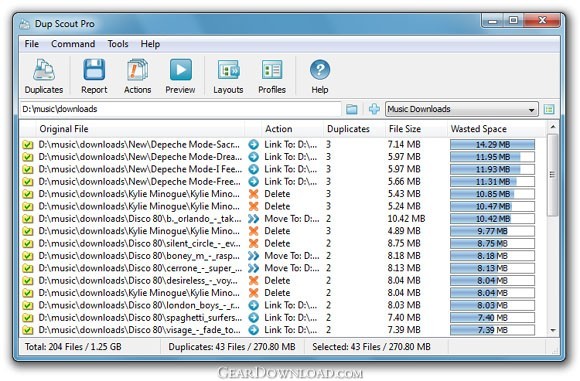Click link action icon for visage row
The image size is (580, 381).
[253, 330]
